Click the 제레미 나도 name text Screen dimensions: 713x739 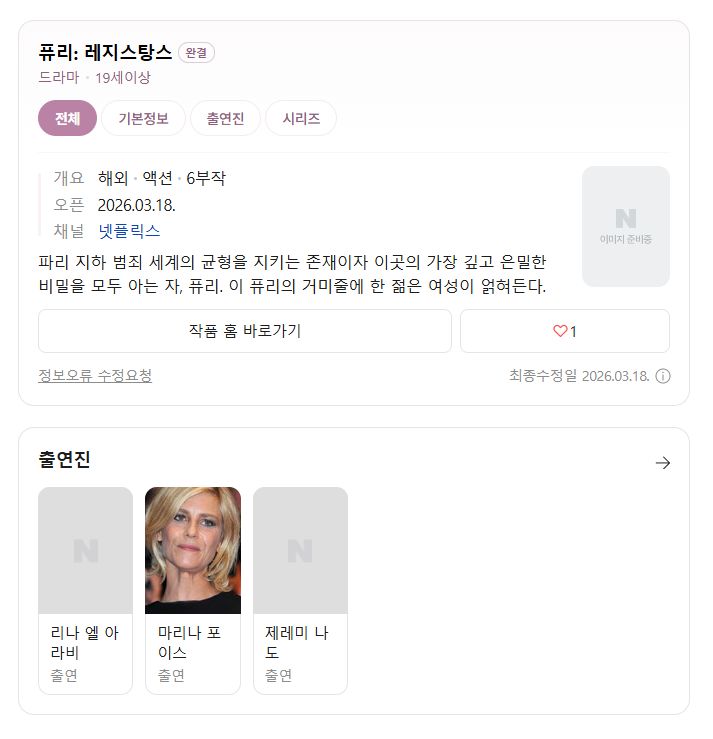tap(296, 642)
